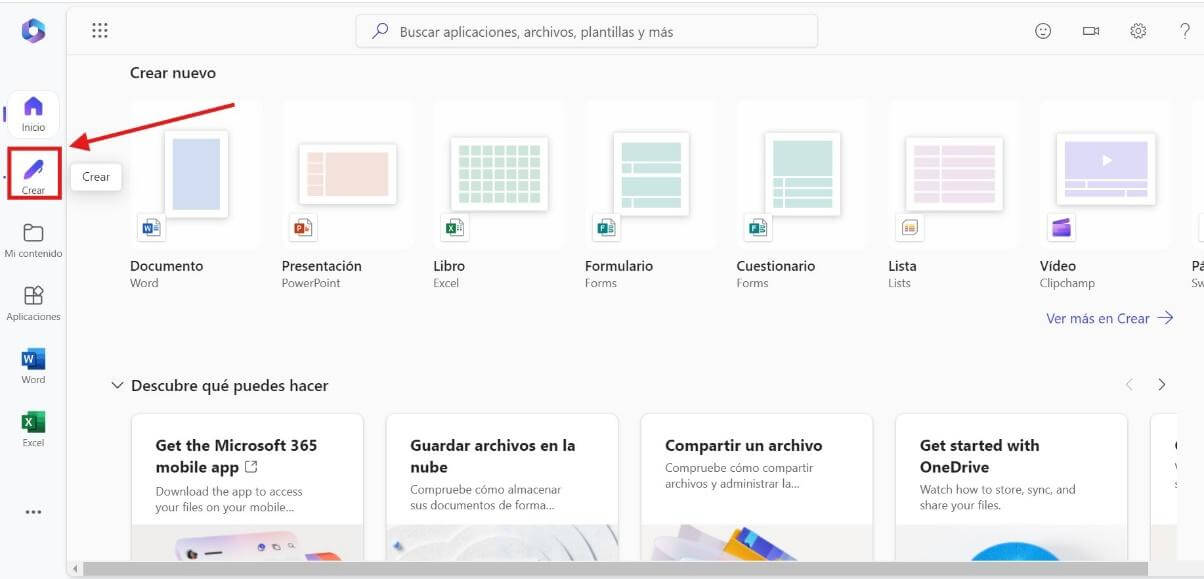Open Mi contenido folder in sidebar
The width and height of the screenshot is (1204, 579).
pos(33,241)
